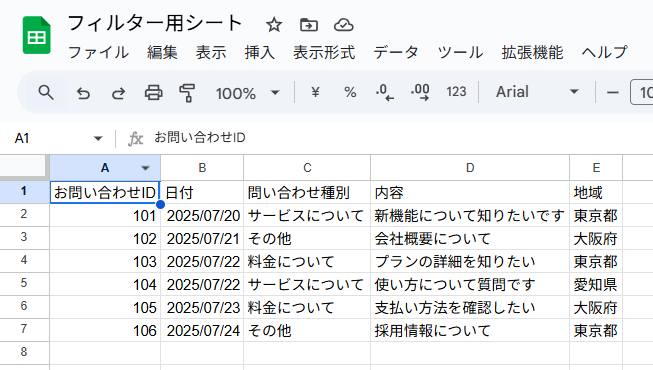The height and width of the screenshot is (370, 653).
Task: Click the A1 name box field
Action: [x=58, y=138]
